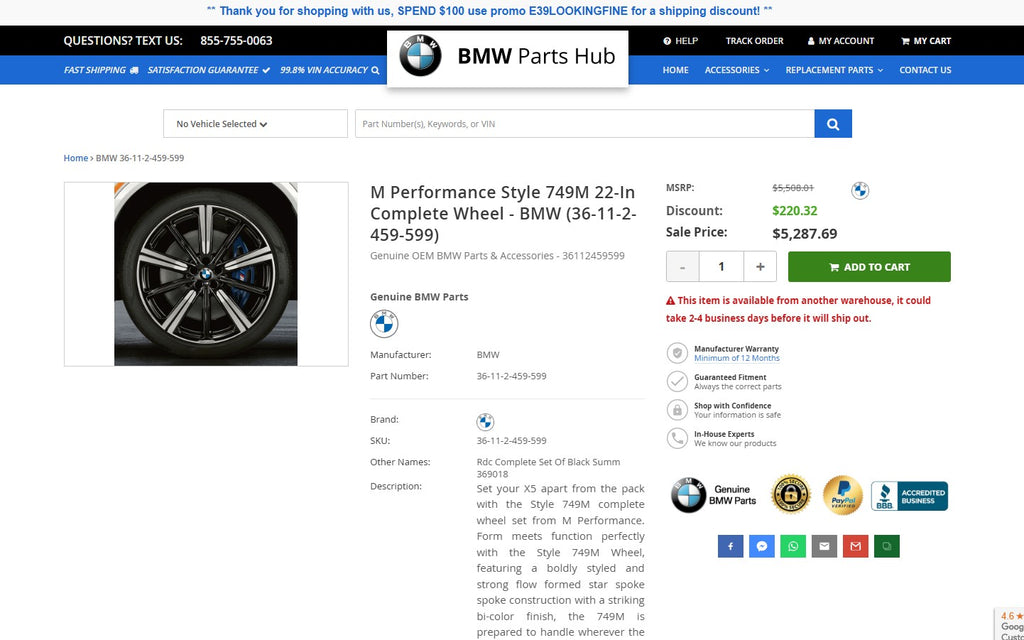Click the quantity input field

(x=721, y=267)
